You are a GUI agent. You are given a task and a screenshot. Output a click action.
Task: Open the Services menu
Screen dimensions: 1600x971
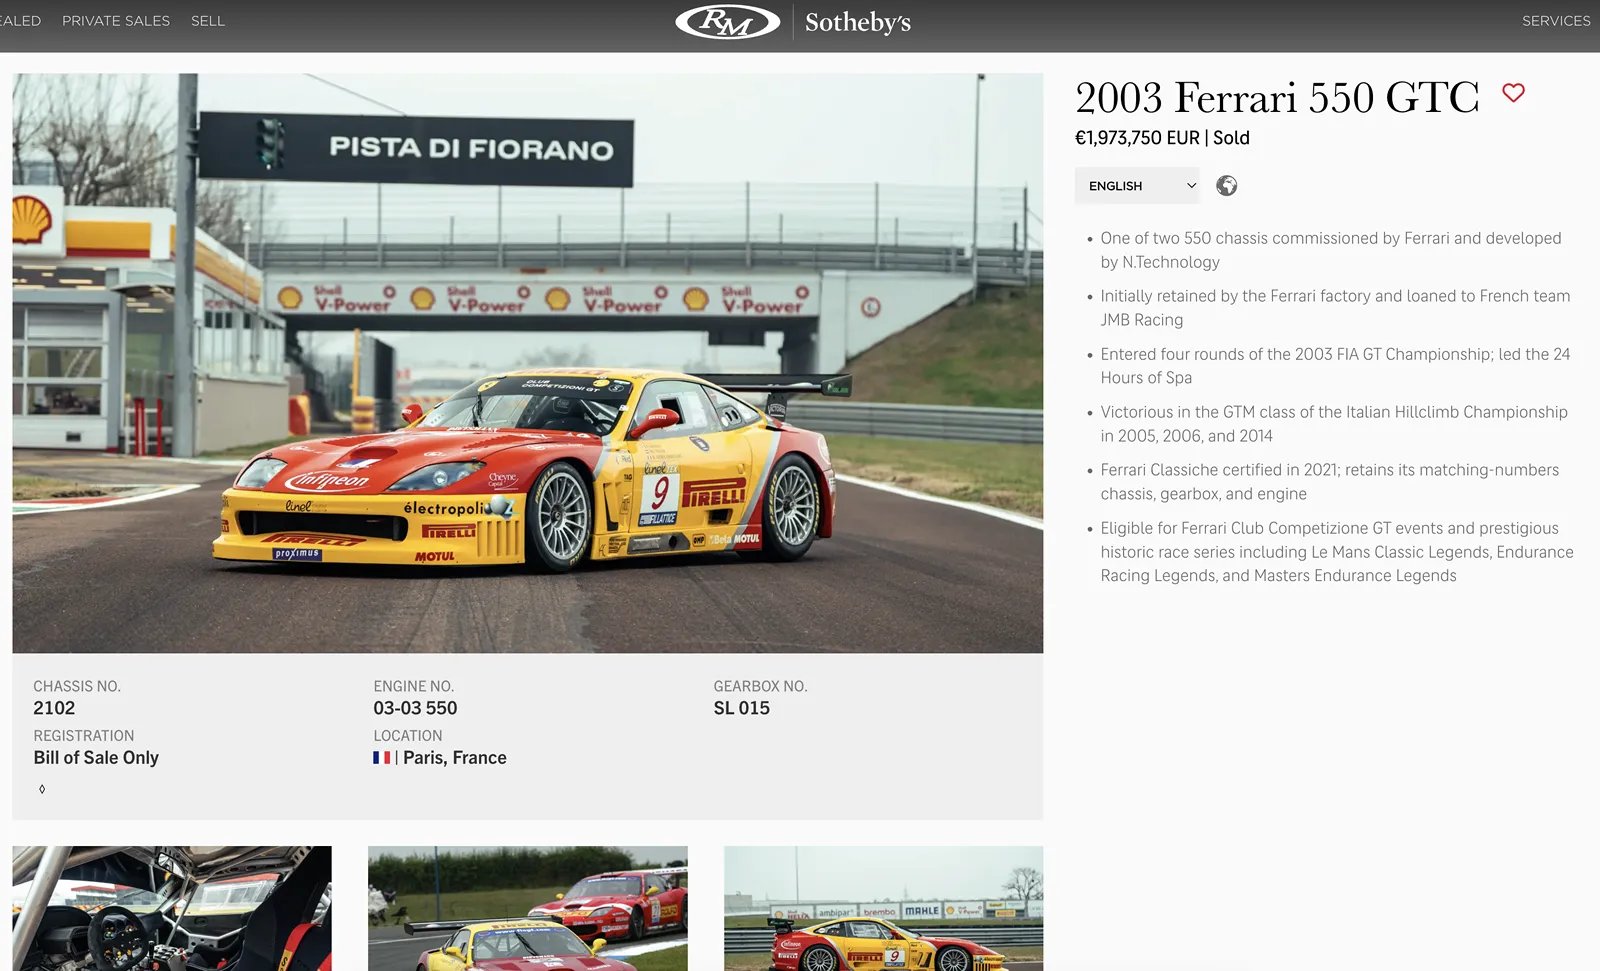click(x=1555, y=21)
